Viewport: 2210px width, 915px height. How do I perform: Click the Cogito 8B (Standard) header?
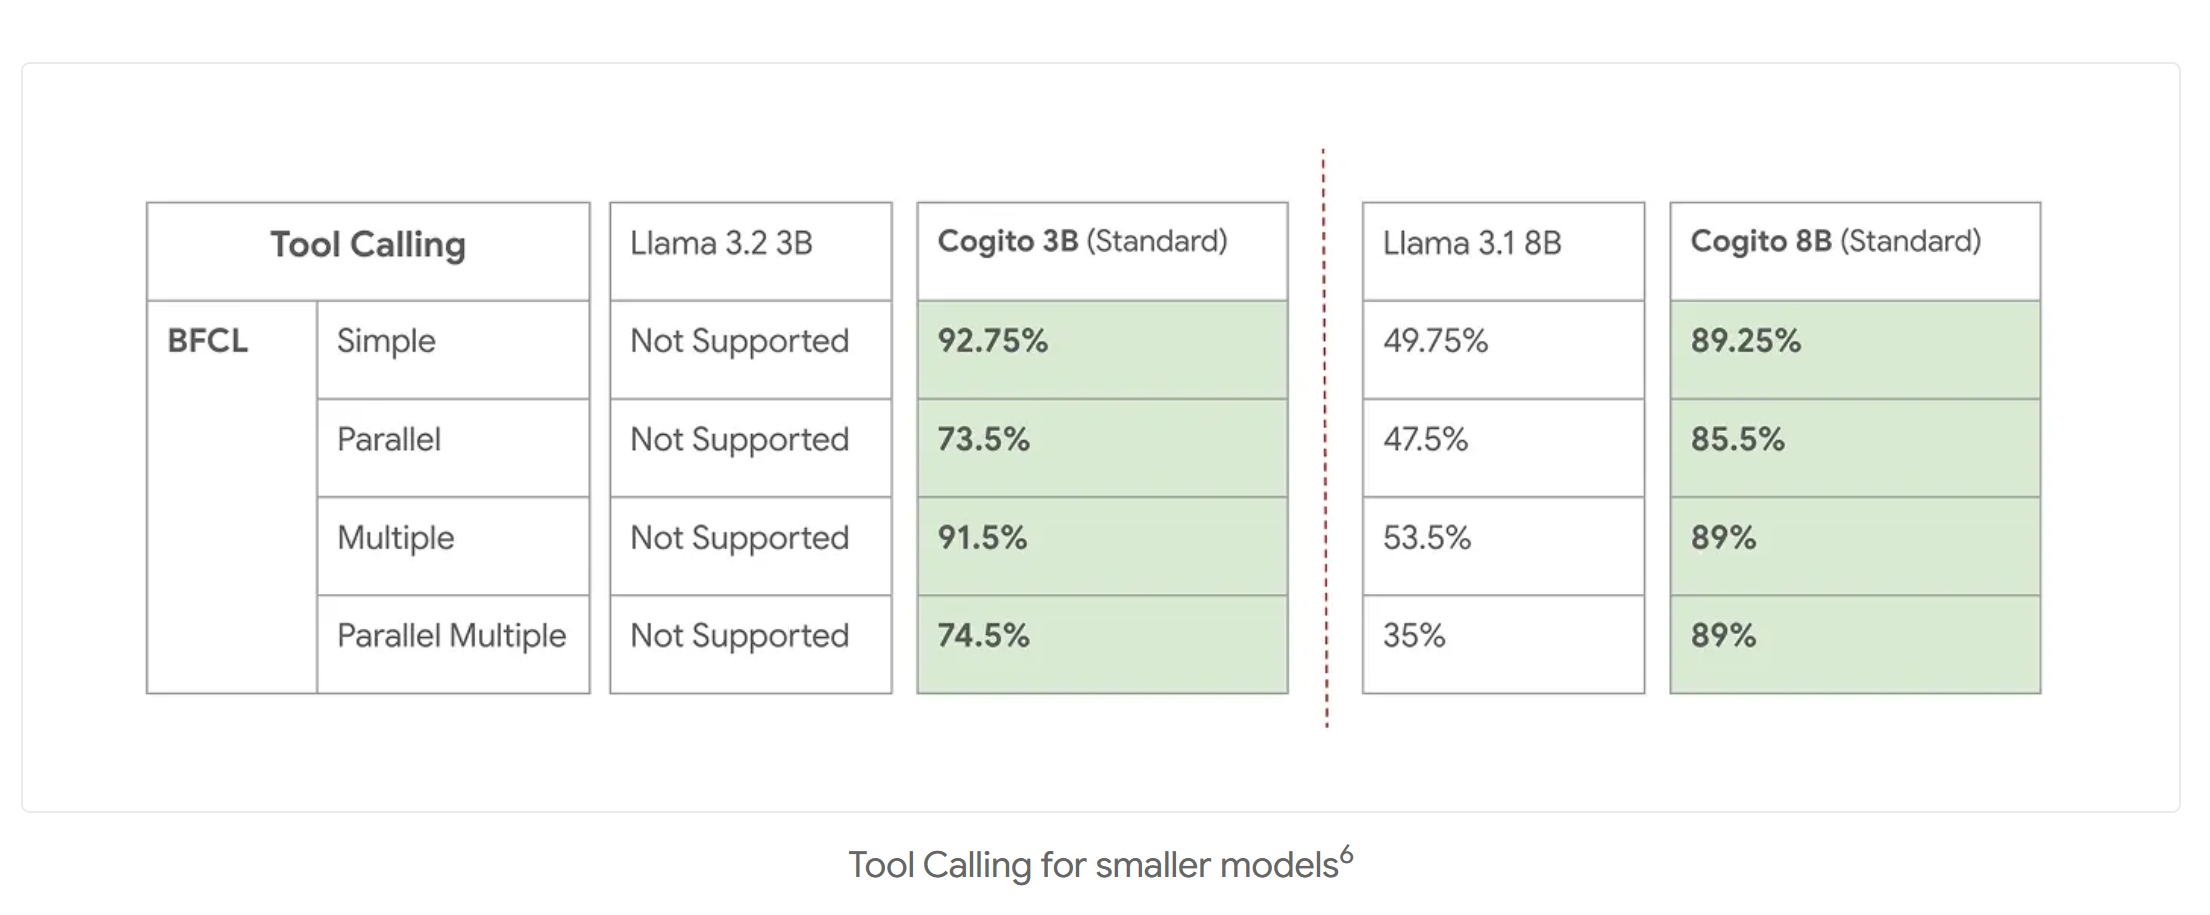(1855, 251)
